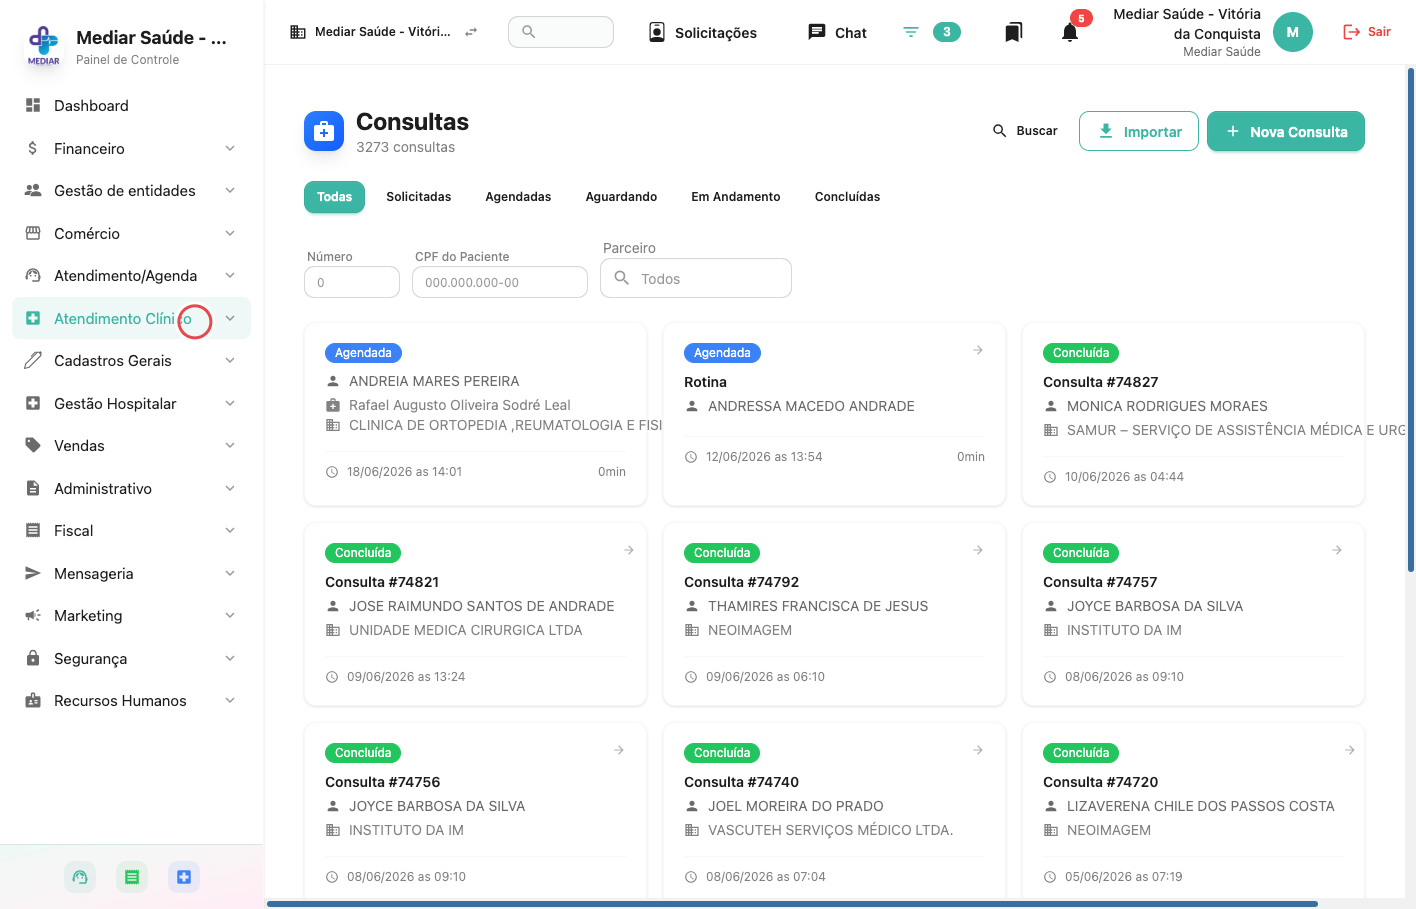Click the blue medical cross icon at bottom
1416x909 pixels.
coord(184,877)
